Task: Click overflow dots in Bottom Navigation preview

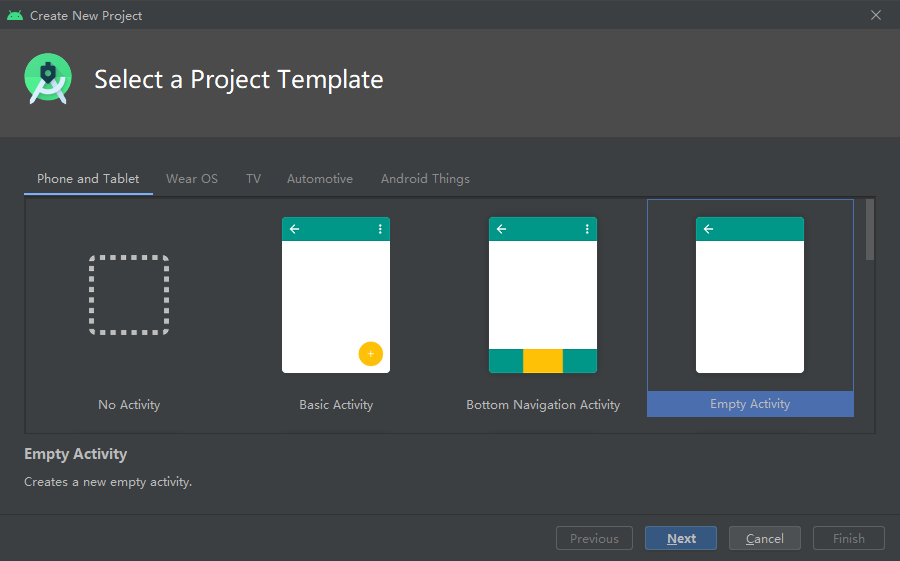Action: click(x=587, y=229)
